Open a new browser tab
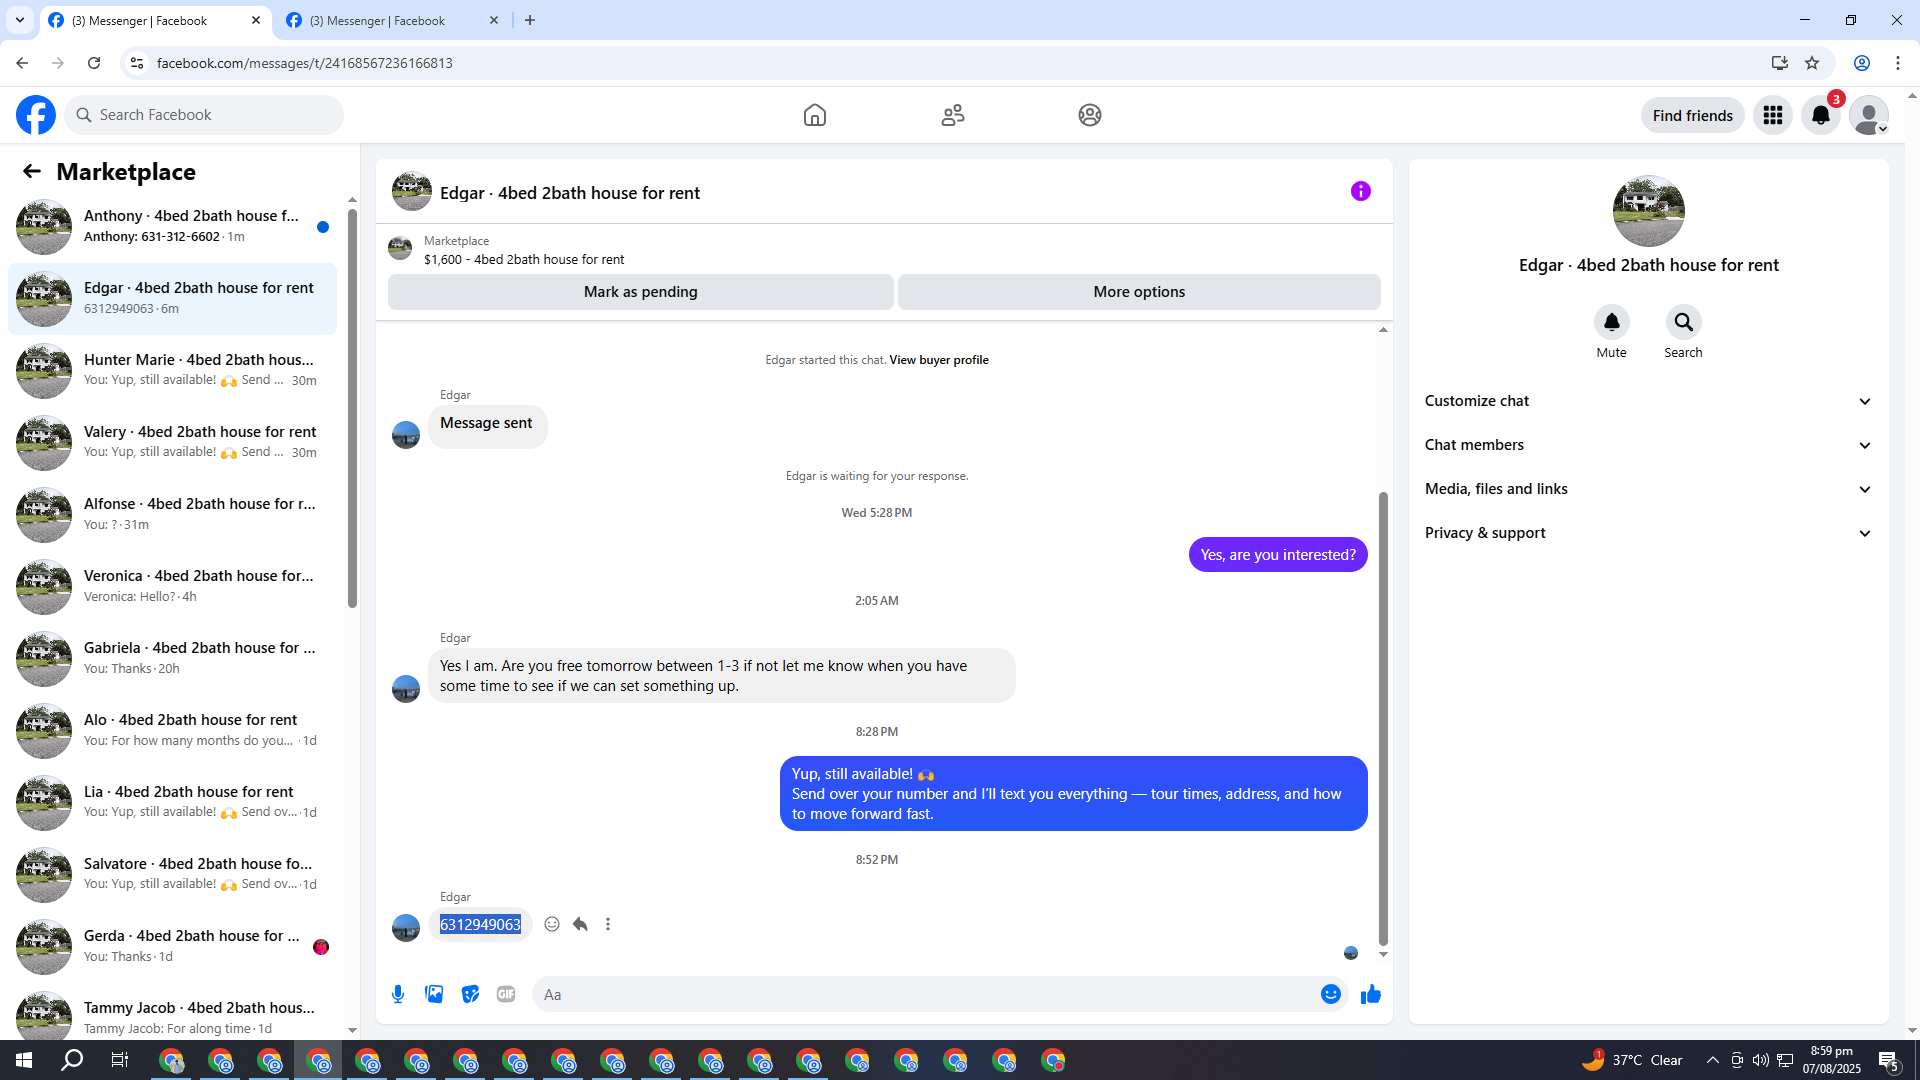This screenshot has width=1920, height=1080. click(x=530, y=20)
